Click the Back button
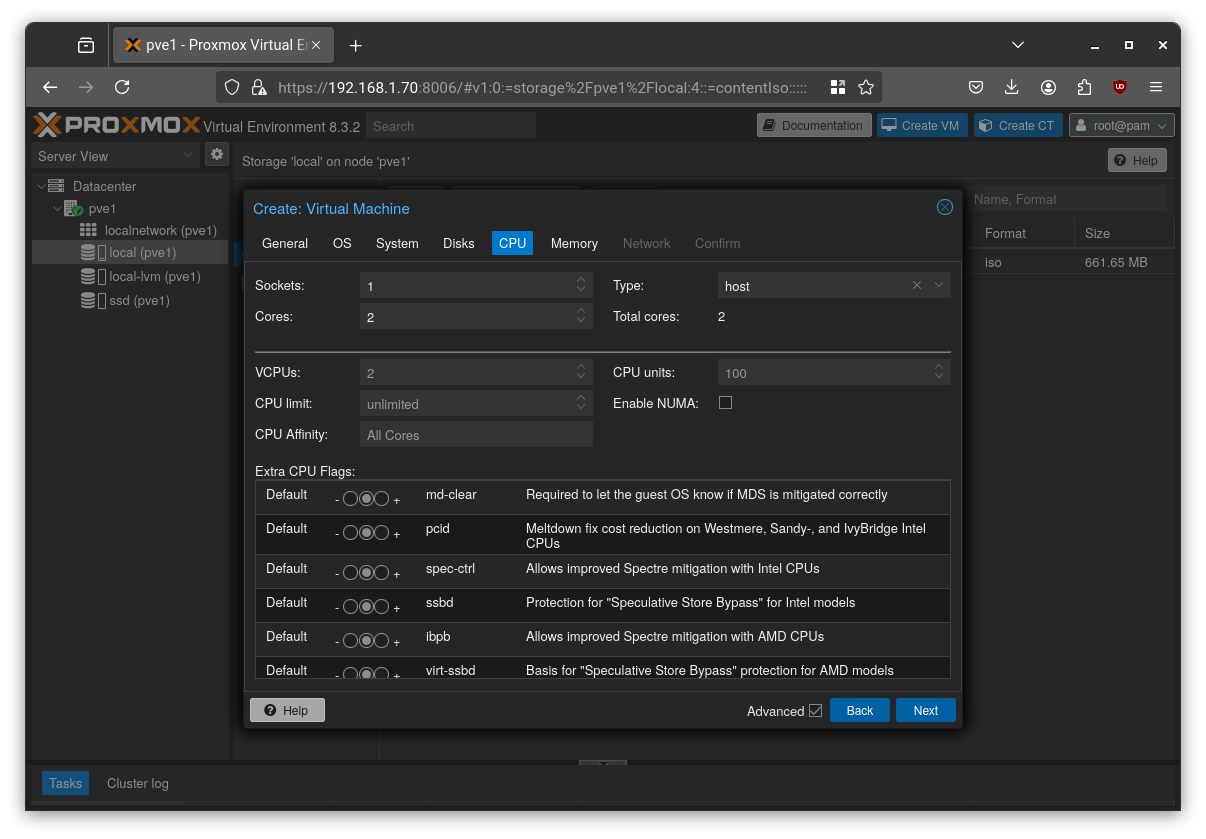 859,710
